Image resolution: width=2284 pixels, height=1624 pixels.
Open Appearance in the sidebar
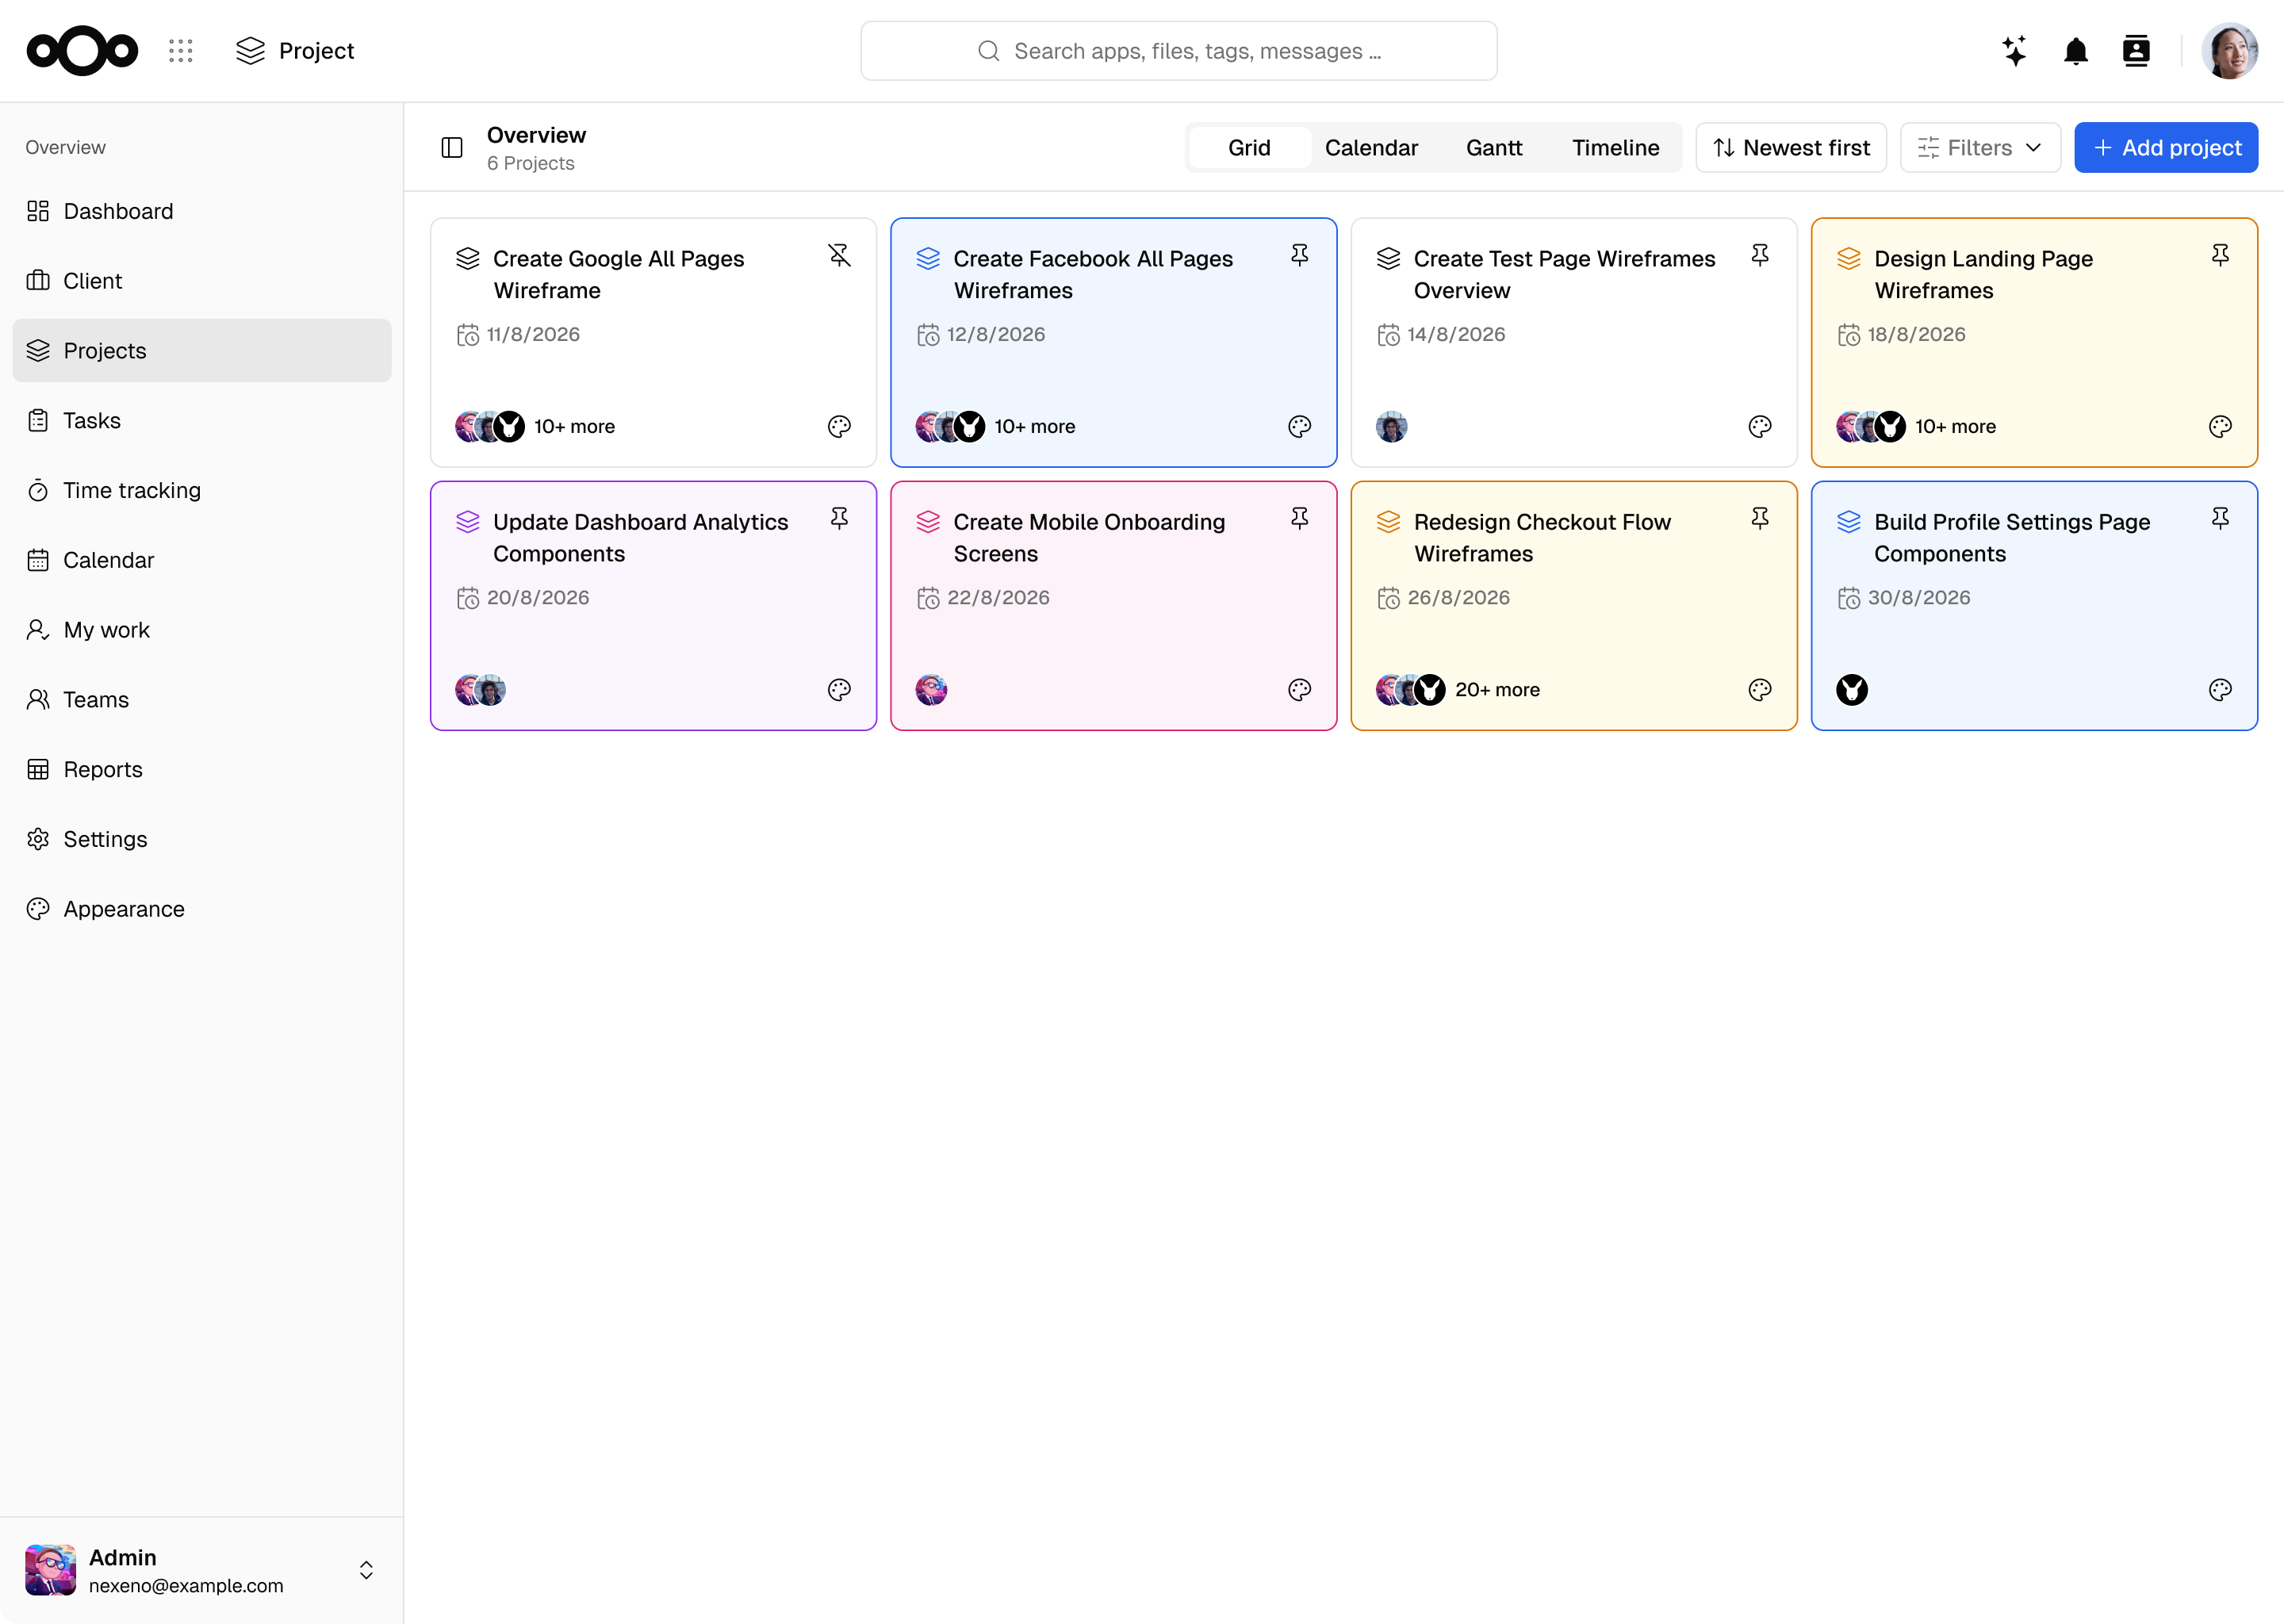pos(202,909)
